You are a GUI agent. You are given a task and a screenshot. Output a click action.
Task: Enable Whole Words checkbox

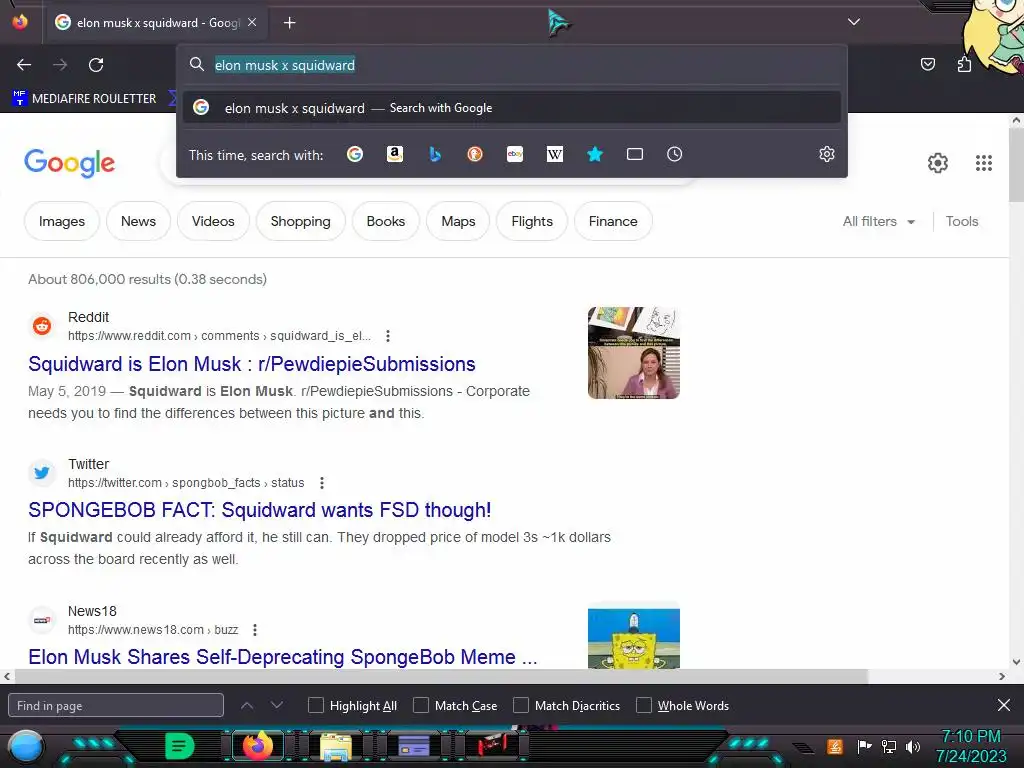(644, 705)
